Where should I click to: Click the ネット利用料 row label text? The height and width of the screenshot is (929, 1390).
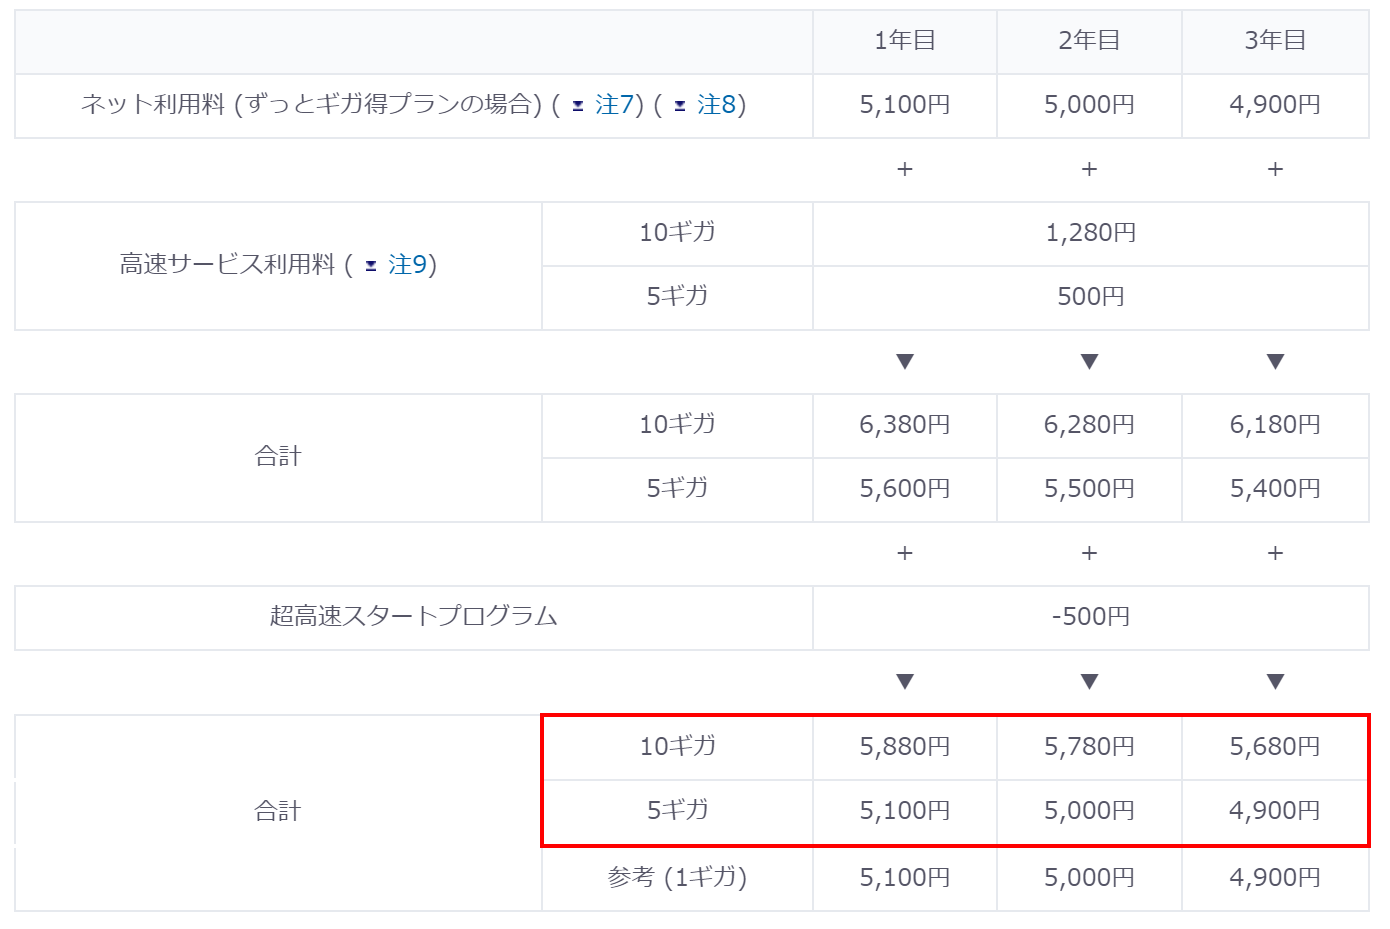point(310,105)
